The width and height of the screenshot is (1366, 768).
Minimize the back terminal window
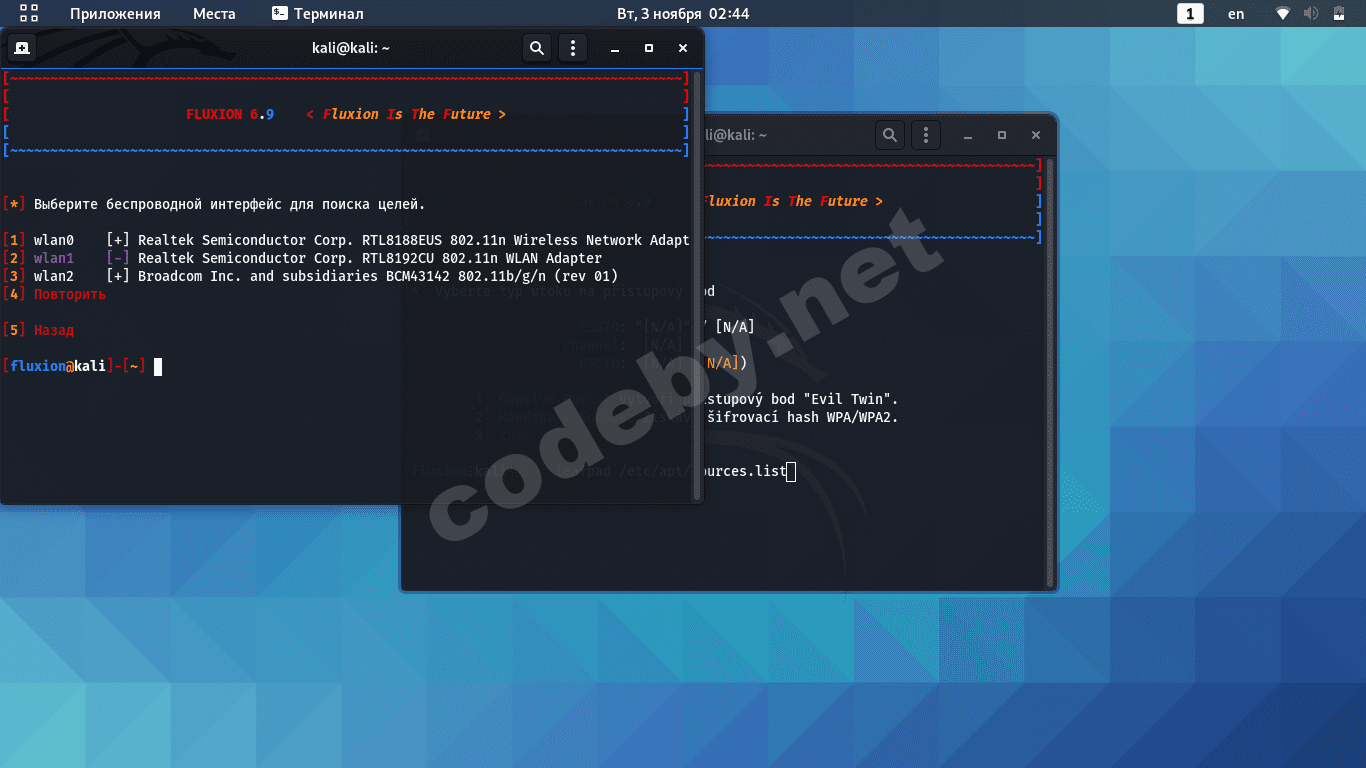point(968,135)
